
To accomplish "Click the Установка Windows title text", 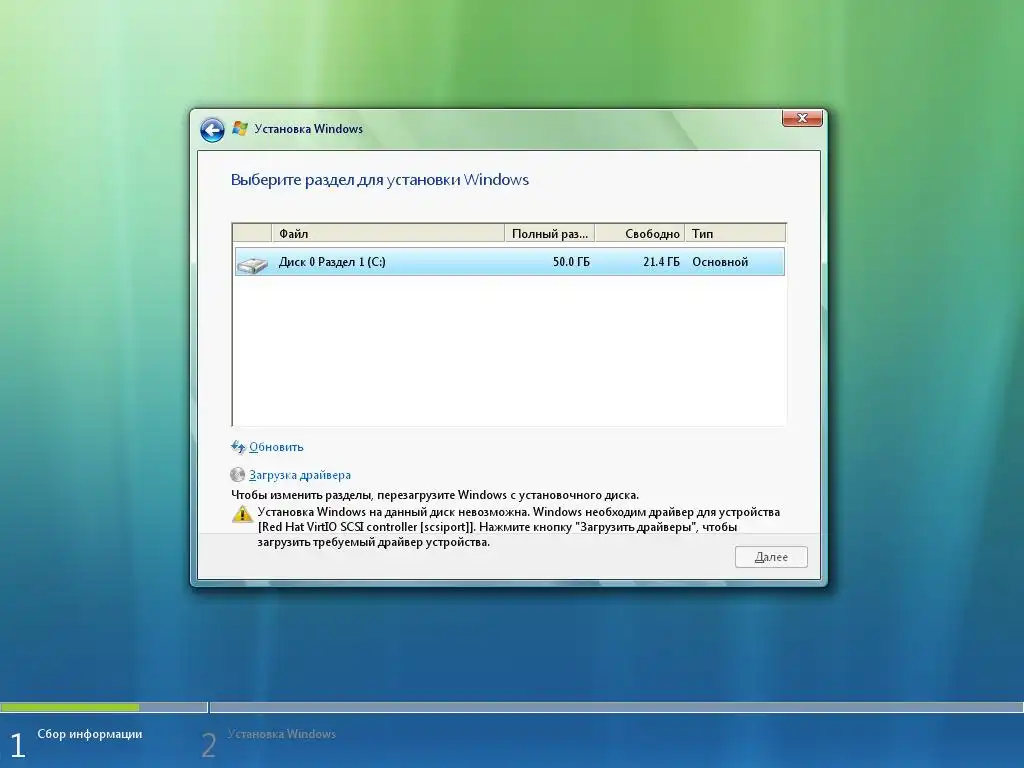I will (308, 129).
